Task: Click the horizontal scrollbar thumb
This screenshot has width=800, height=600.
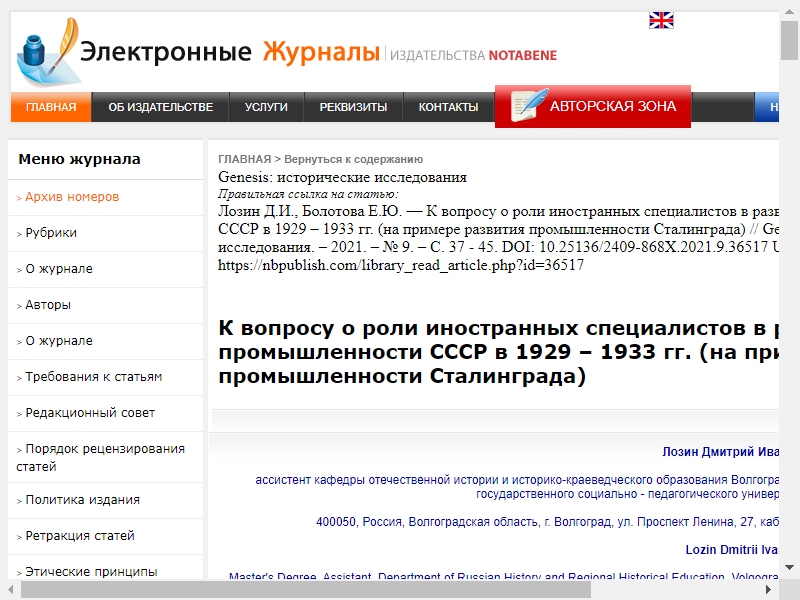Action: [x=306, y=590]
